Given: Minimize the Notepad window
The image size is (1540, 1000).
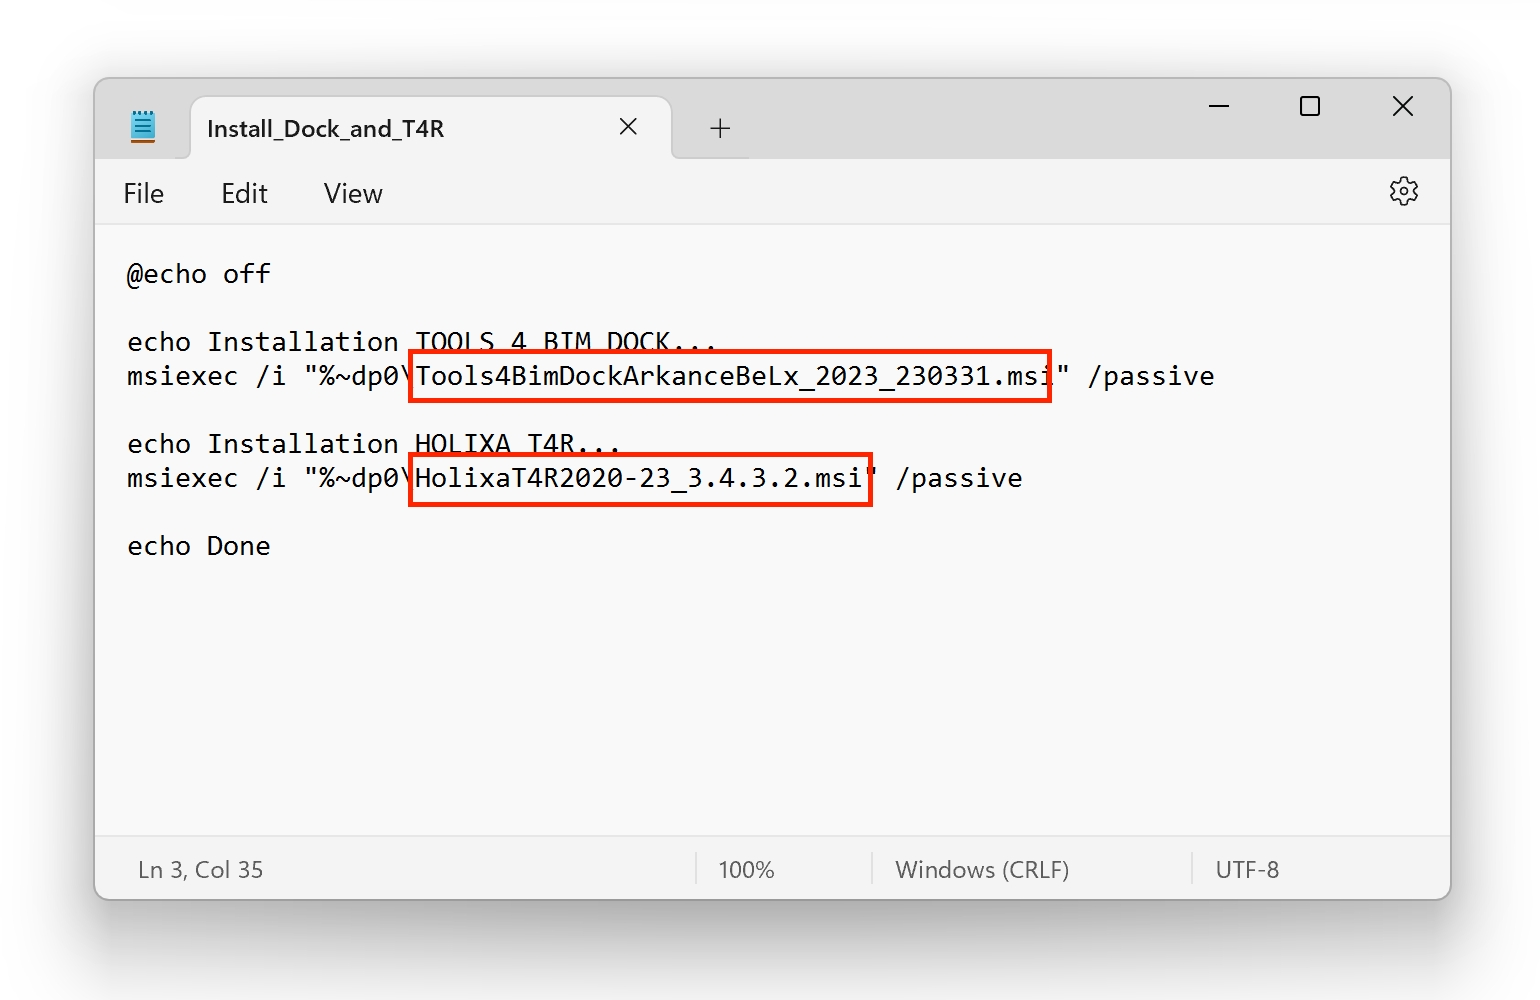Looking at the screenshot, I should (1219, 106).
